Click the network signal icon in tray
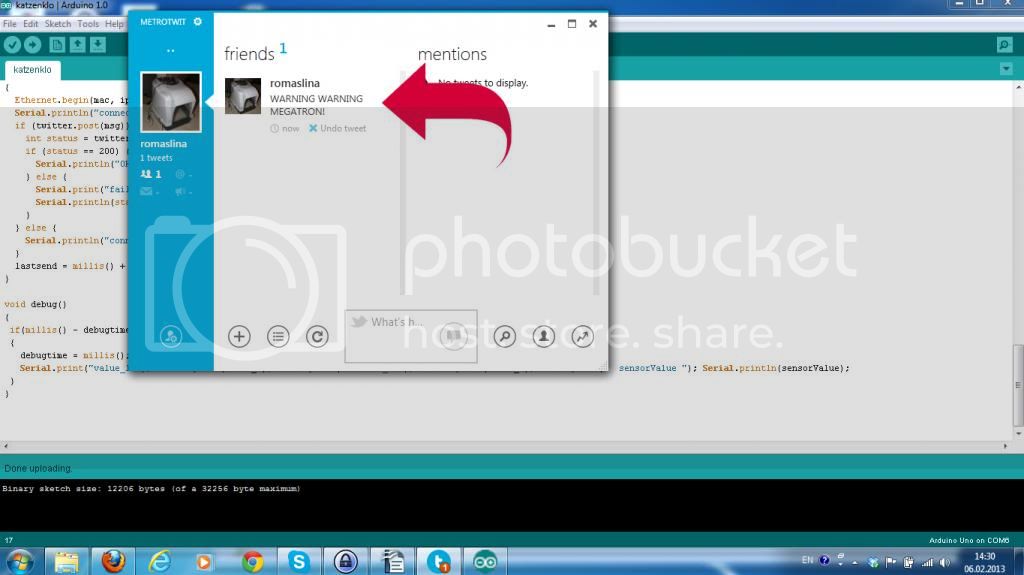 927,562
